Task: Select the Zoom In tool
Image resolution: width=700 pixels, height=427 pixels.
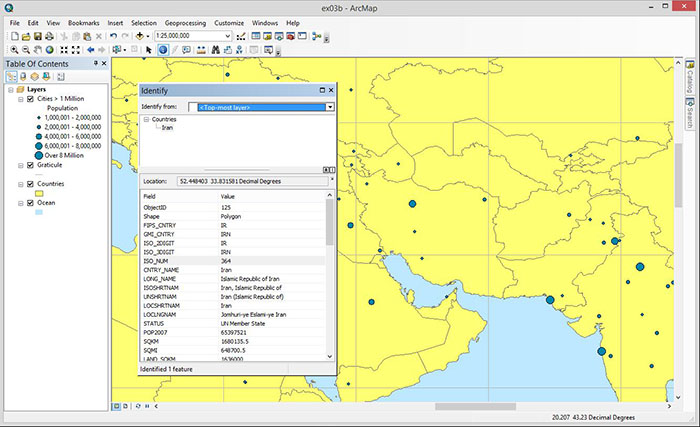Action: (14, 50)
